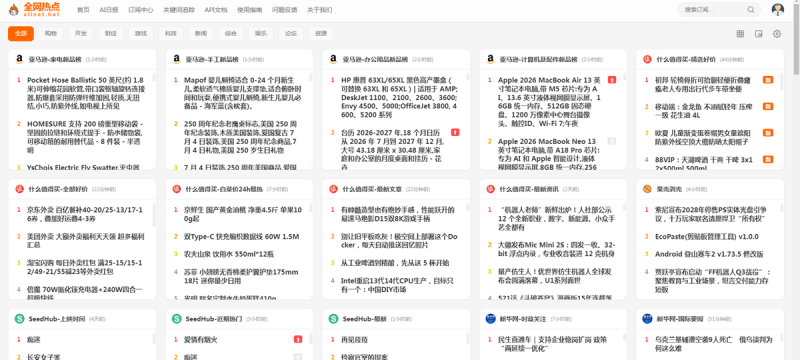Click red rise badge beside 爱情有烟火
This screenshot has width=800, height=360.
click(x=298, y=339)
